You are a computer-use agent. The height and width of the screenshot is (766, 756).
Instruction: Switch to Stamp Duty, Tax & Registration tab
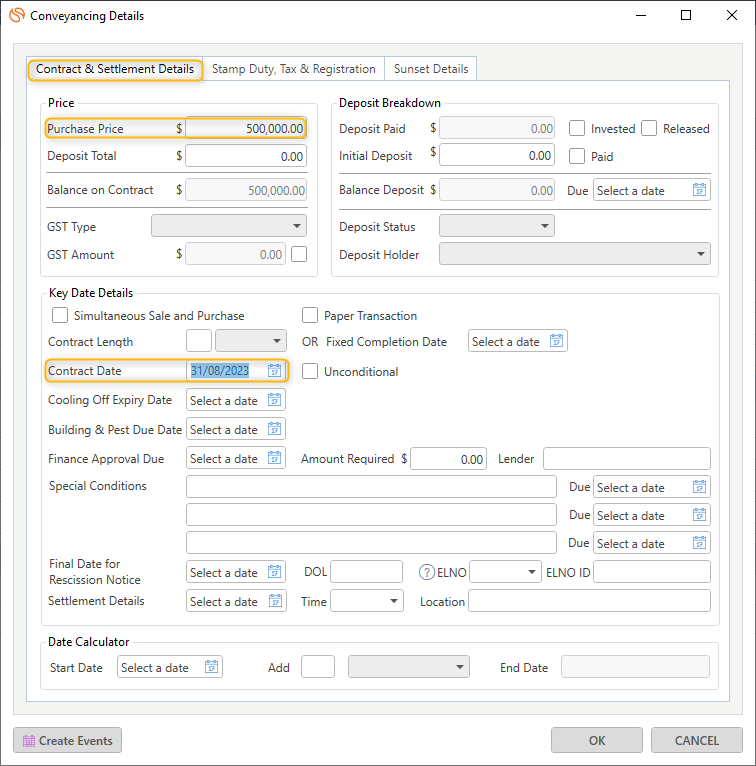coord(294,69)
